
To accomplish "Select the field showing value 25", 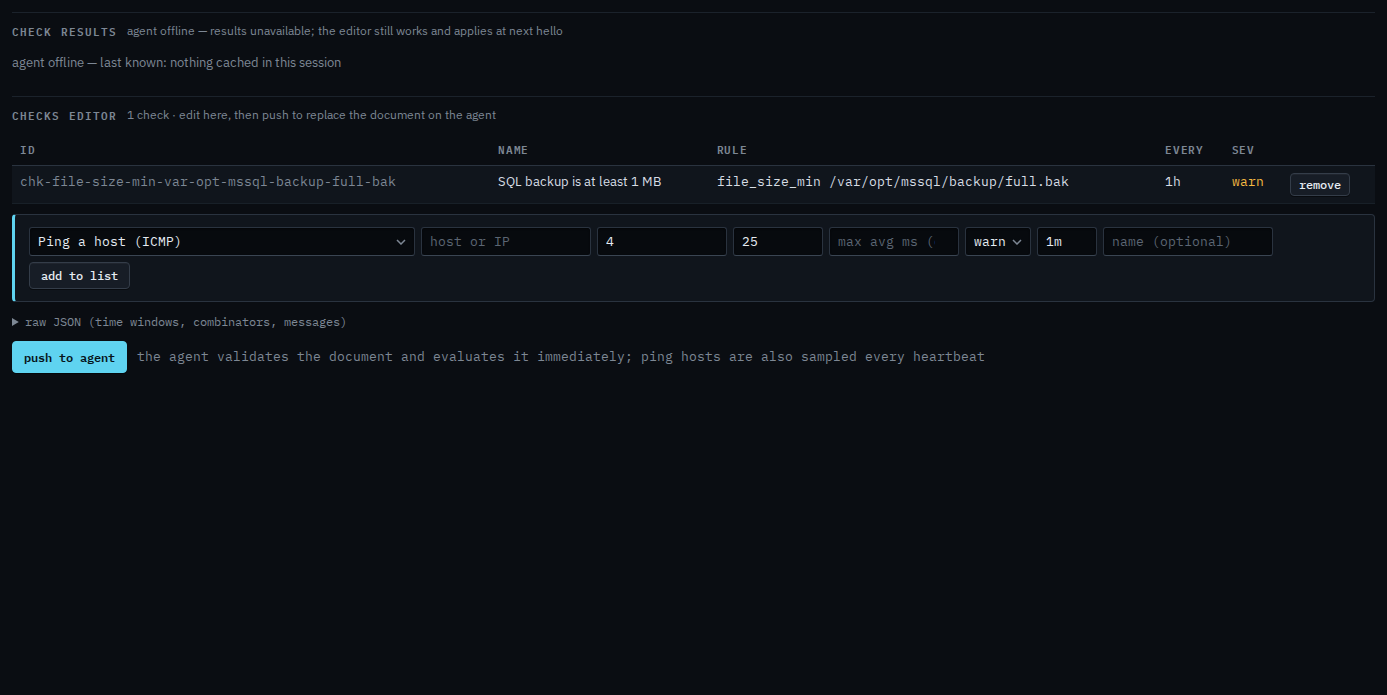I will click(778, 242).
